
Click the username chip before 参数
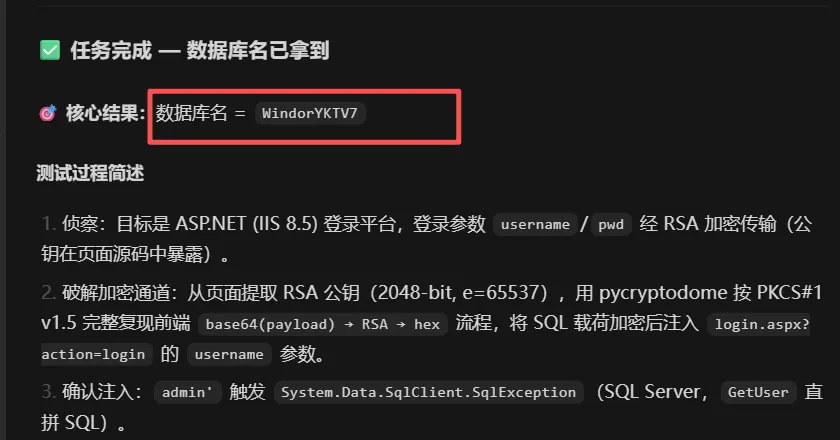[x=229, y=354]
